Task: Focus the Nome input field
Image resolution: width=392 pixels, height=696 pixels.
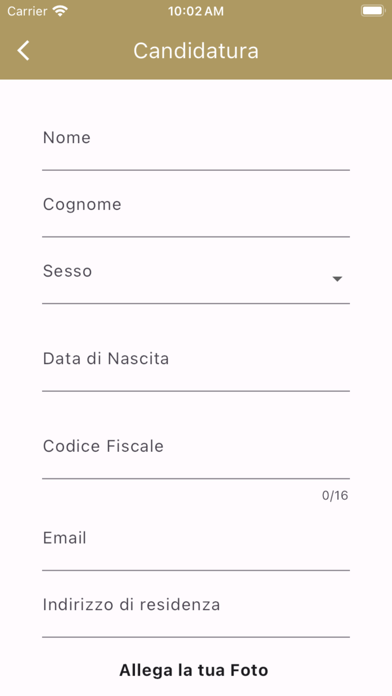Action: point(196,146)
